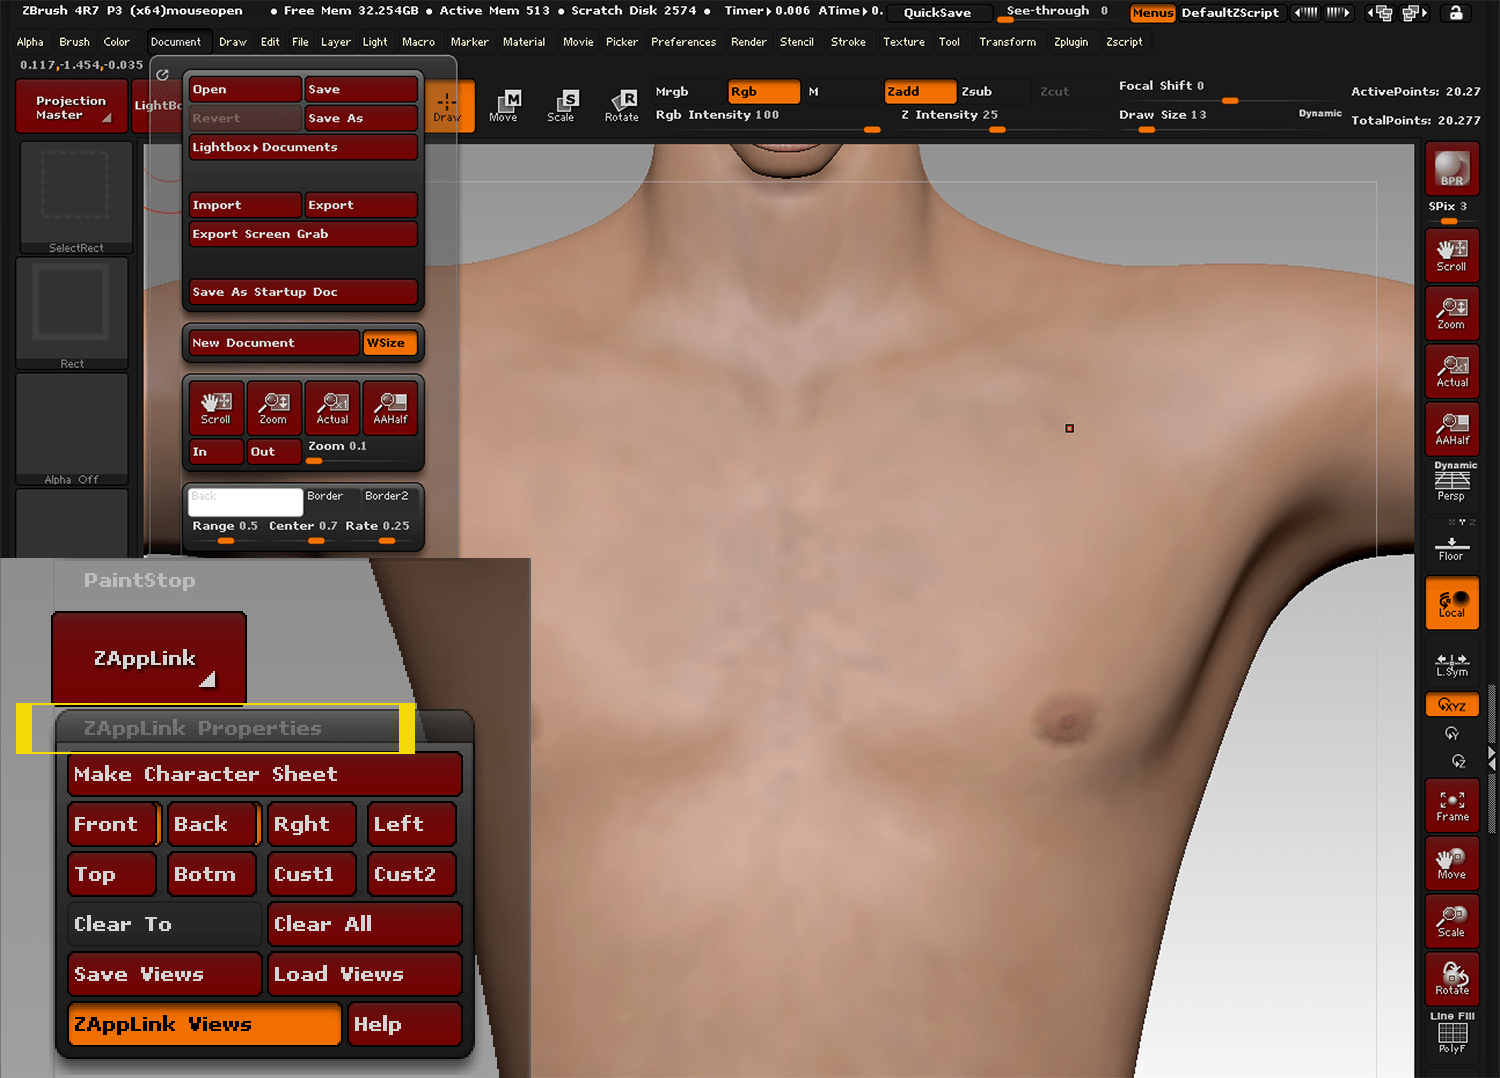Click the Make Character Sheet button
The width and height of the screenshot is (1500, 1078).
tap(264, 774)
